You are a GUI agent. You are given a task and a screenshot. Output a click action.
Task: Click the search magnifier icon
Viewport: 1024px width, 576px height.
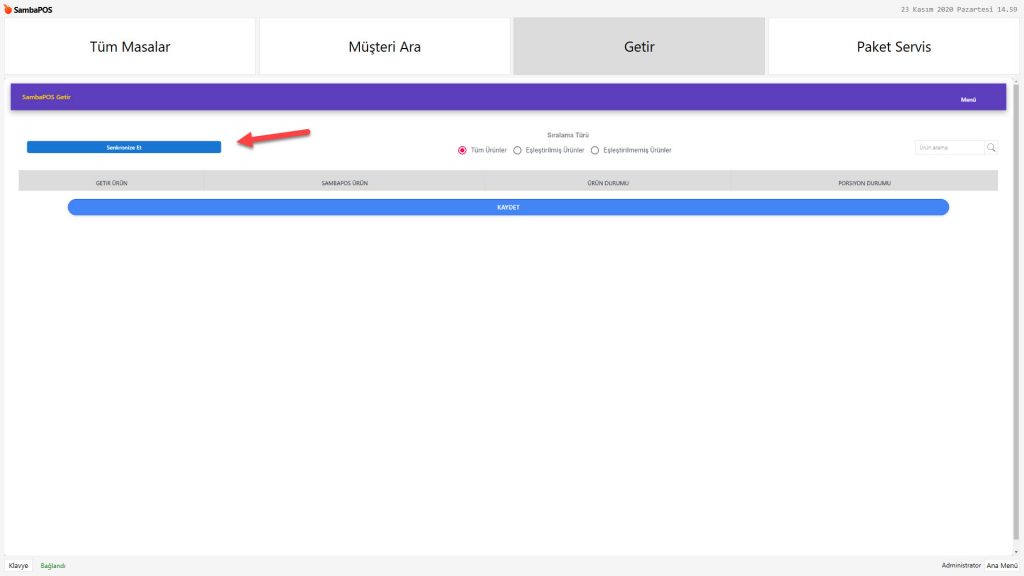coord(991,148)
